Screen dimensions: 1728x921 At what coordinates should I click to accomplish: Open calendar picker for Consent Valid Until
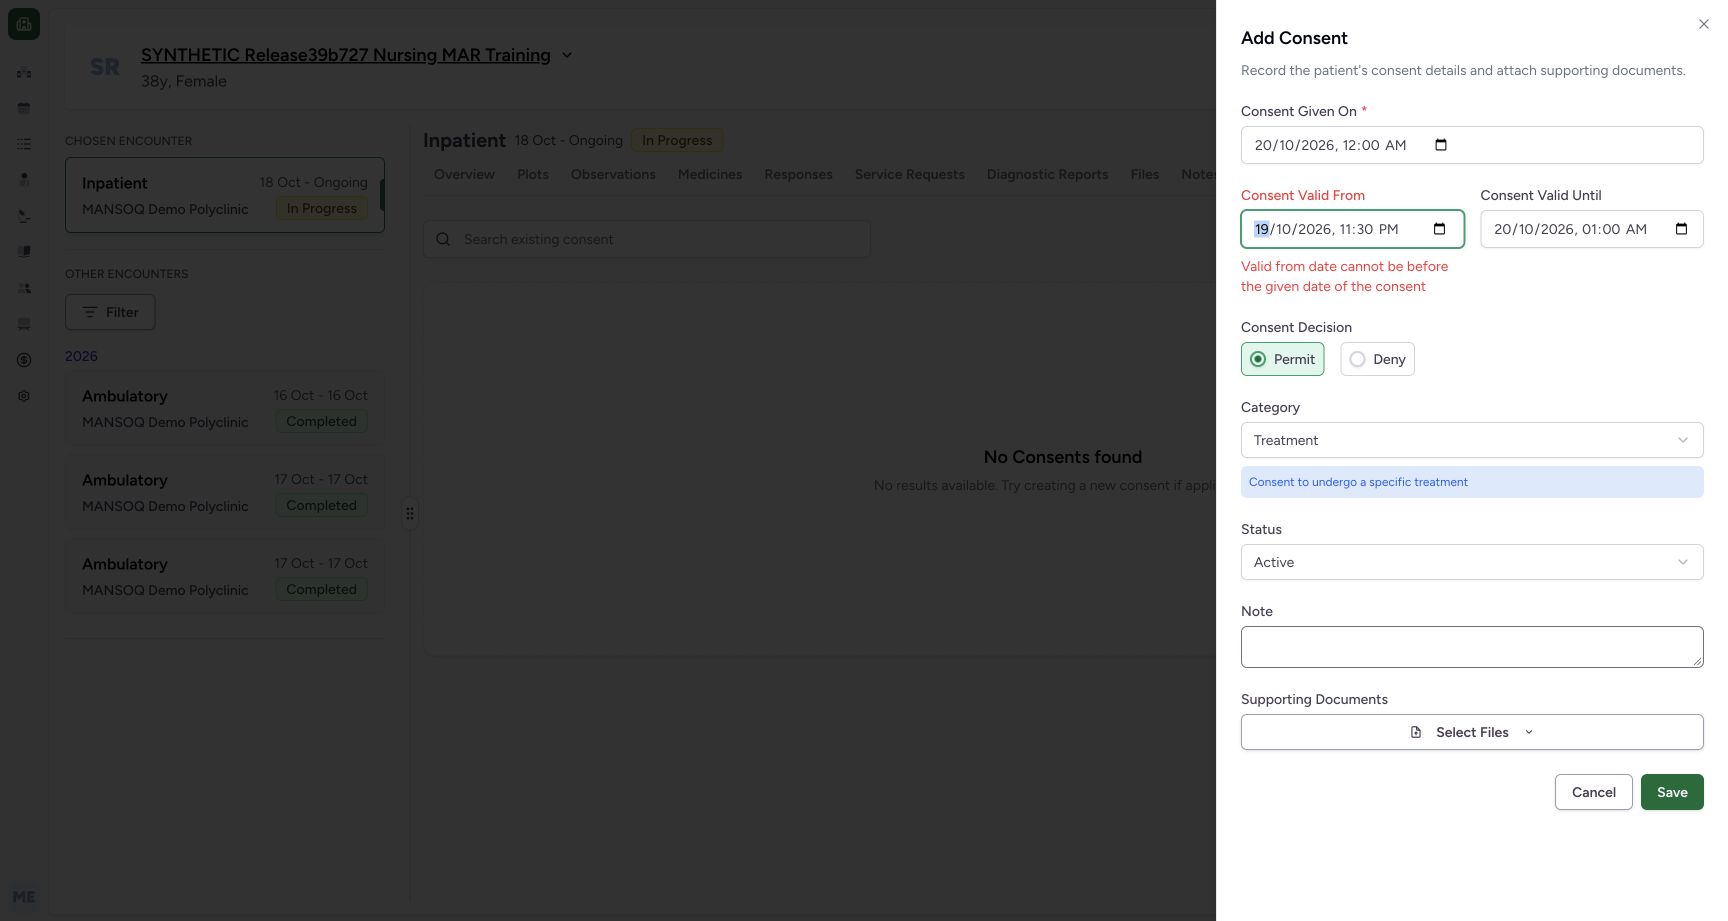1681,229
